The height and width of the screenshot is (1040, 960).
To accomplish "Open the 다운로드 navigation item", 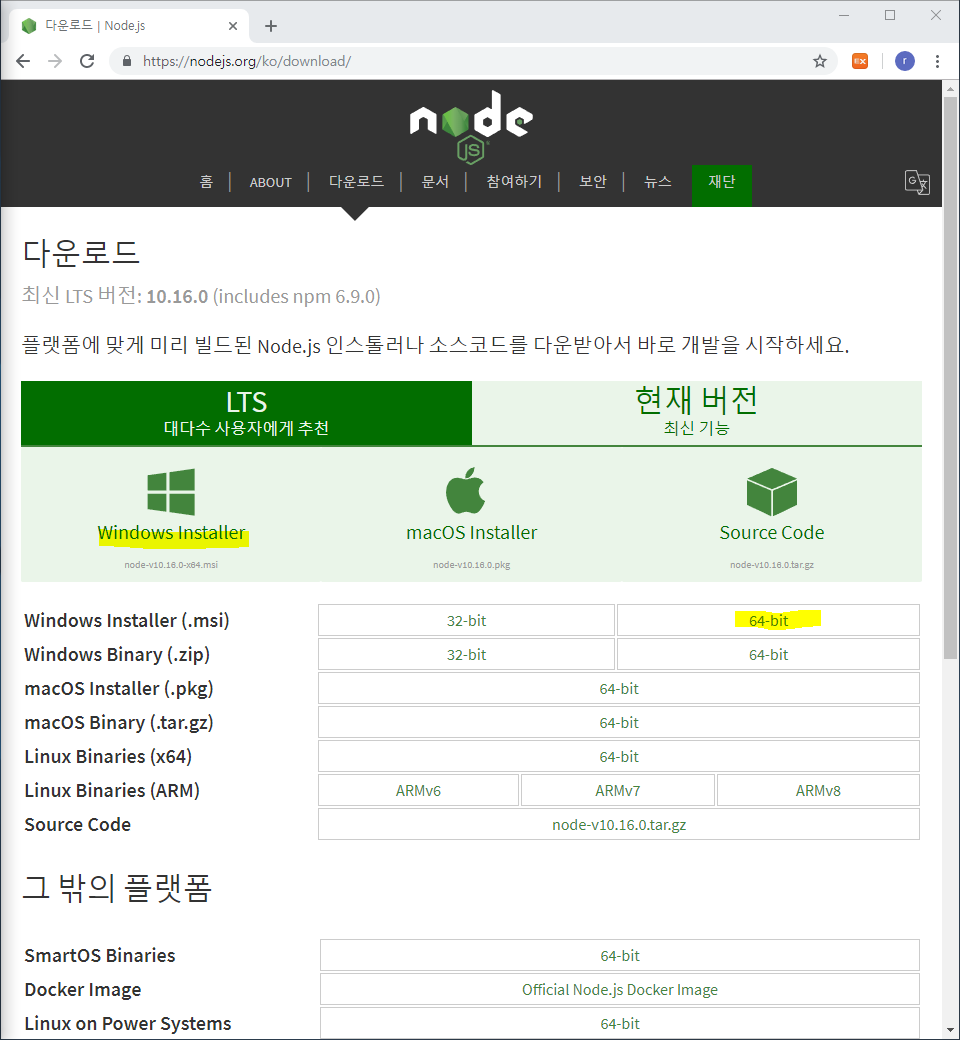I will coord(356,182).
